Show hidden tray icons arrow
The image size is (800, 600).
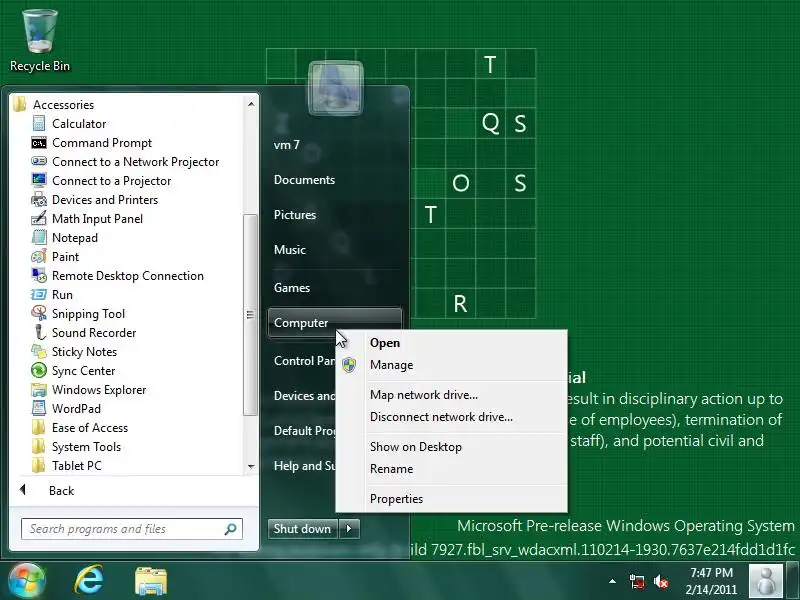click(612, 581)
